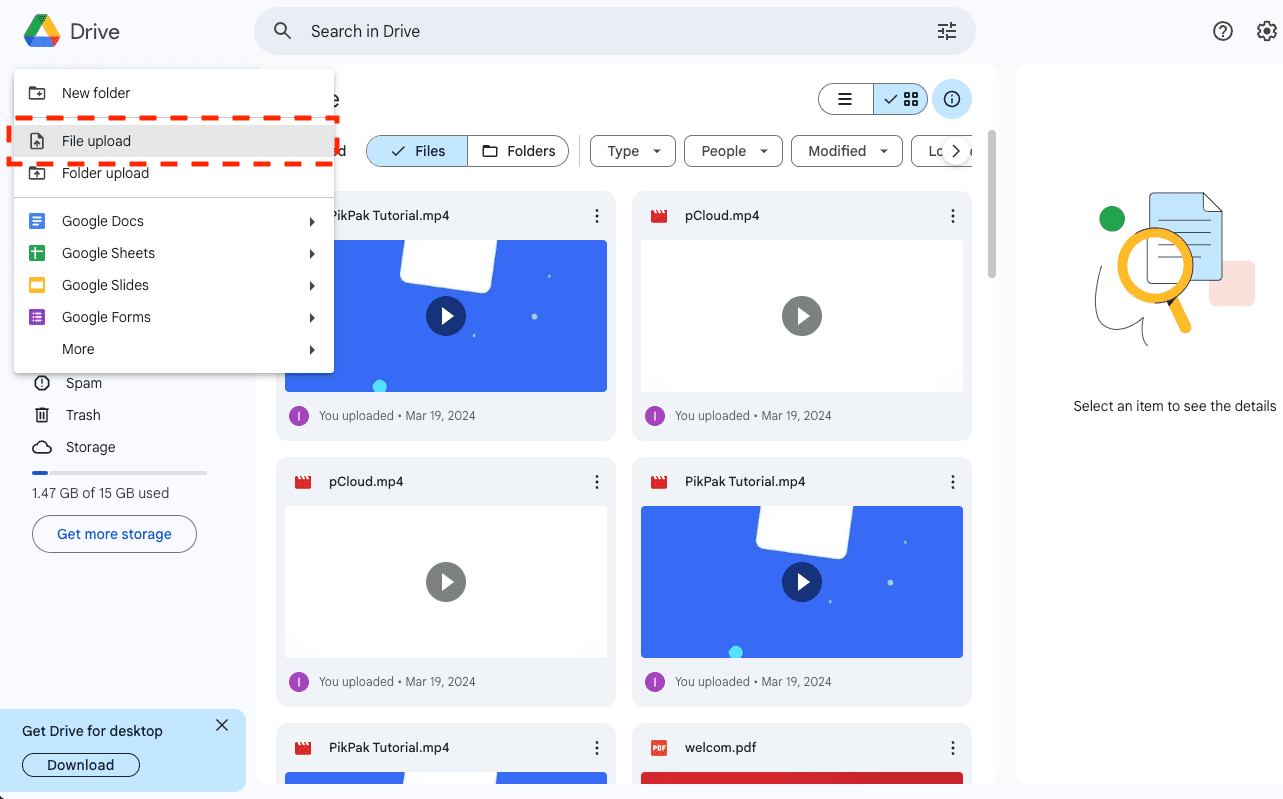
Task: Open more actions for second-row pCloud.mp4
Action: pos(597,482)
